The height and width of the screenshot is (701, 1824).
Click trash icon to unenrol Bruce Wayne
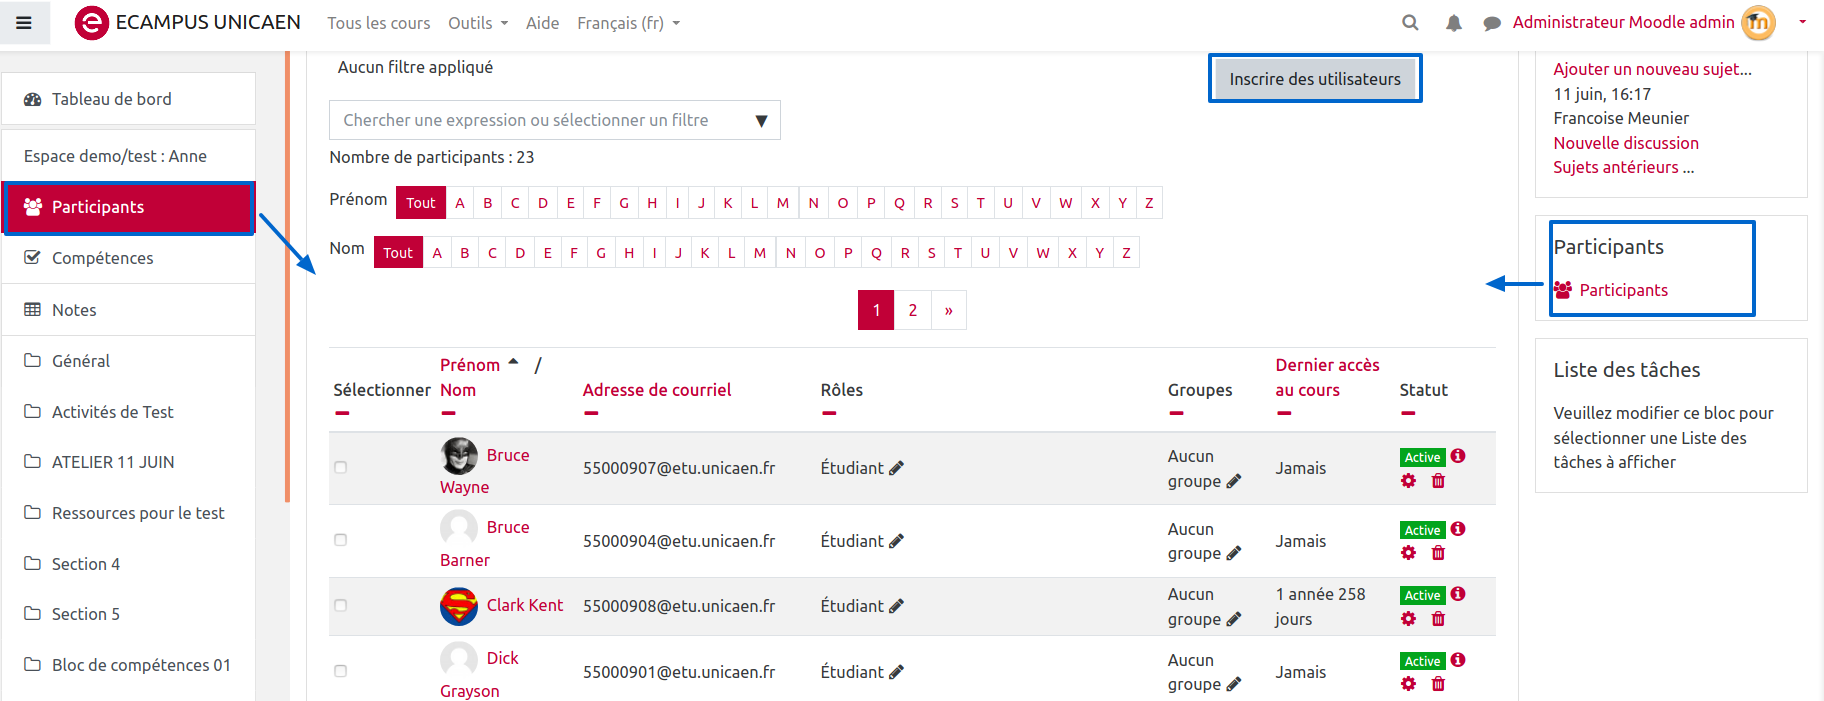coord(1438,481)
